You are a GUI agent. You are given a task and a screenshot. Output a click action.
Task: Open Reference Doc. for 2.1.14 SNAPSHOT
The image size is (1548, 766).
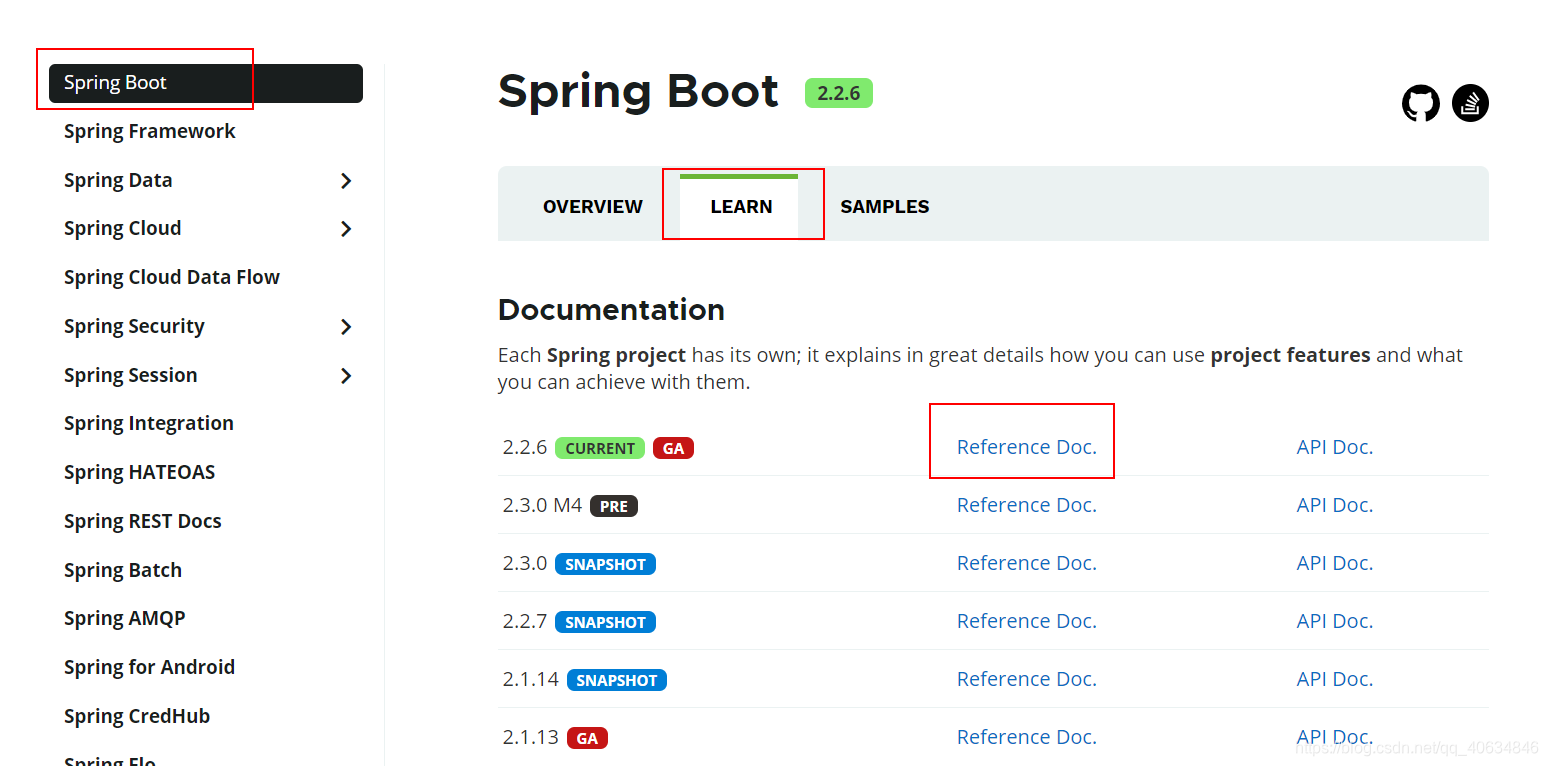[1027, 679]
